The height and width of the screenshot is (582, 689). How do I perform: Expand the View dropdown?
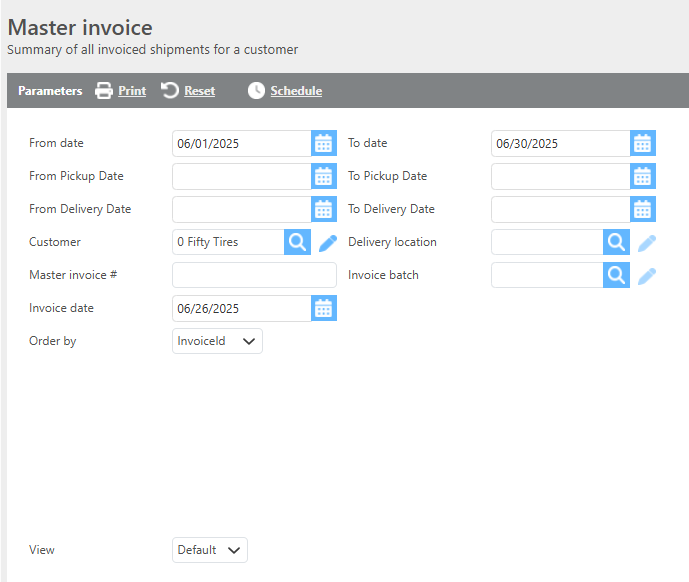[x=210, y=550]
